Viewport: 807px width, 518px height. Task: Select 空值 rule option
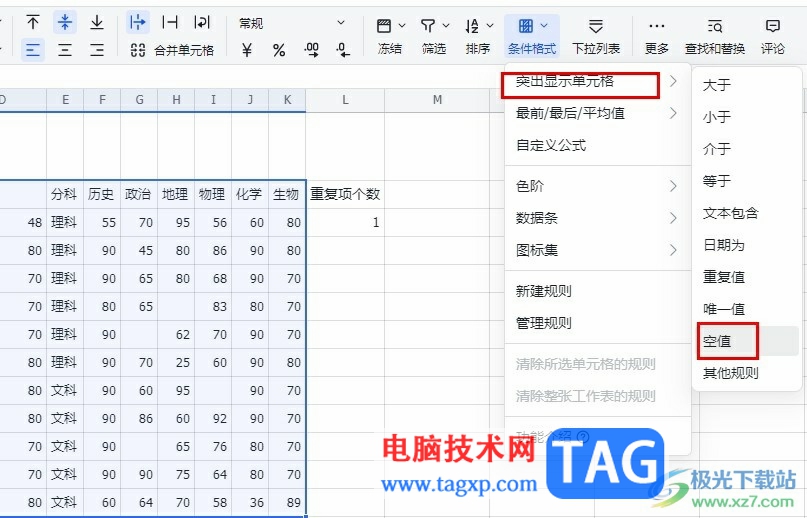747,341
